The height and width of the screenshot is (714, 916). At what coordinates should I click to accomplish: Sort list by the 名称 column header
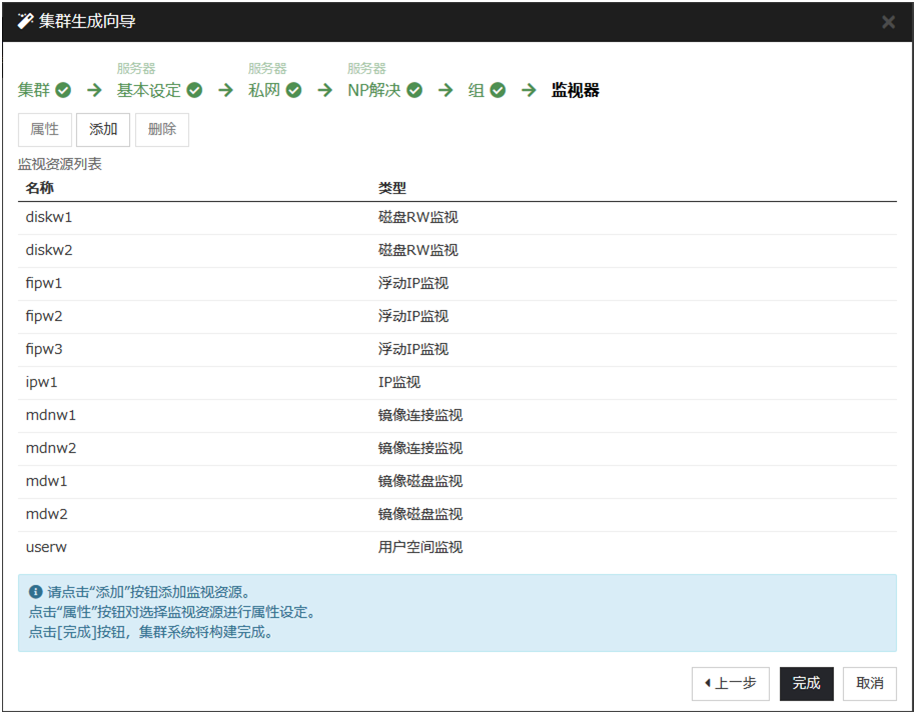tap(40, 188)
